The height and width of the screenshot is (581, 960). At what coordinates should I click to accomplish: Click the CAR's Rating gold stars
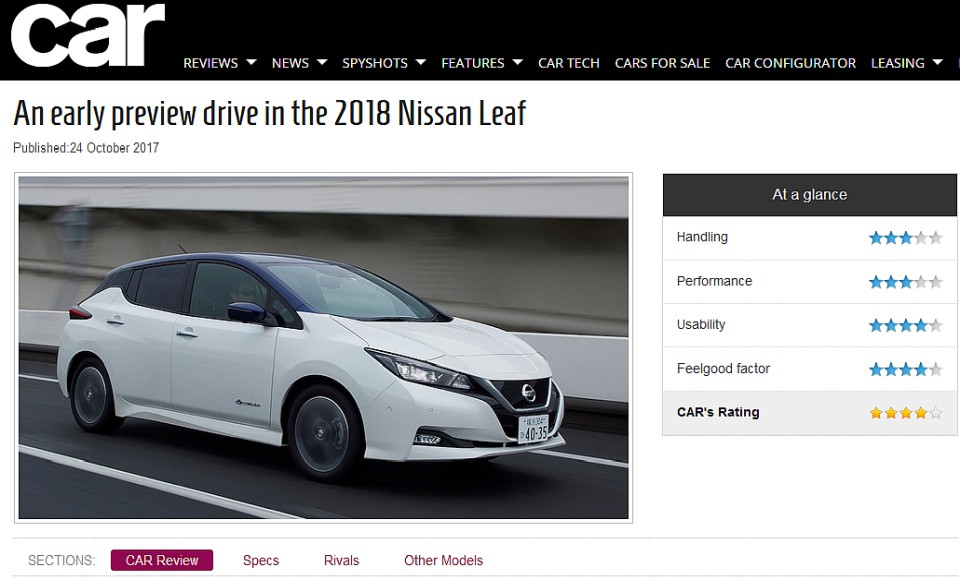(906, 413)
